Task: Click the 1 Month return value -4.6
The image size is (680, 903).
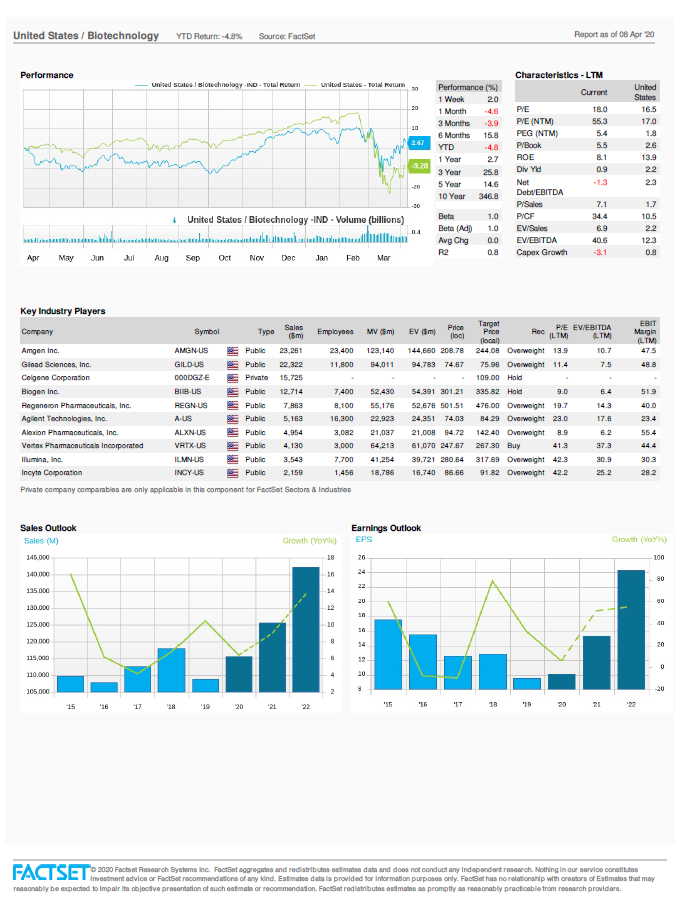Action: [491, 111]
